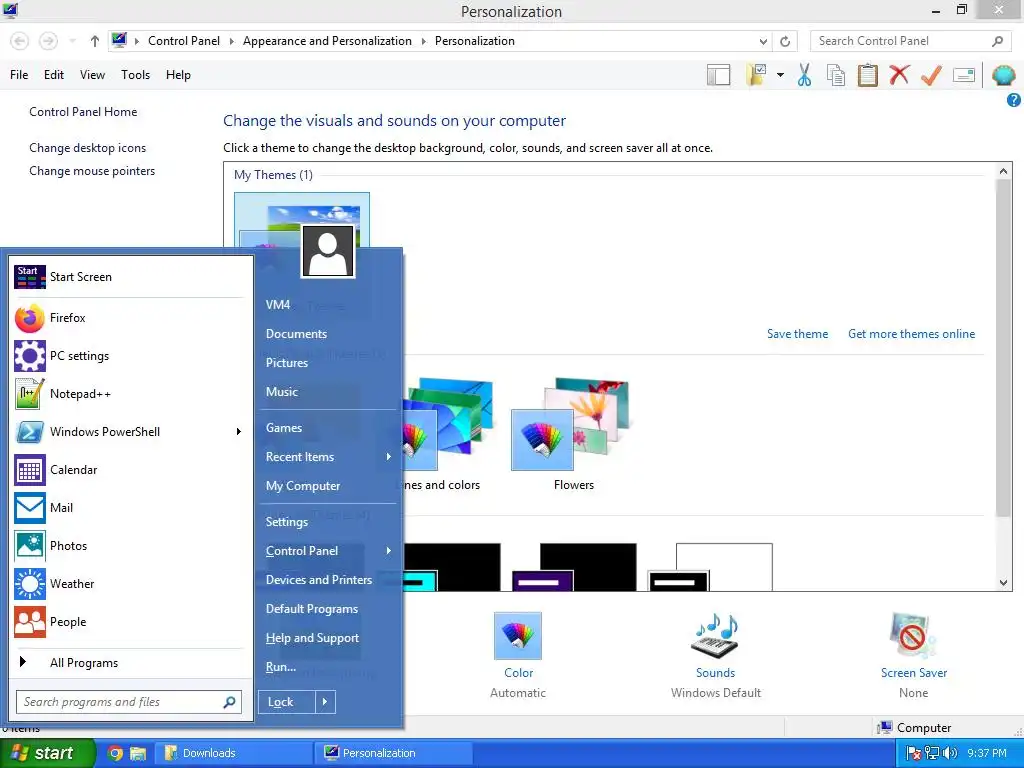Expand the Control Panel submenu
1024x768 pixels.
(389, 551)
